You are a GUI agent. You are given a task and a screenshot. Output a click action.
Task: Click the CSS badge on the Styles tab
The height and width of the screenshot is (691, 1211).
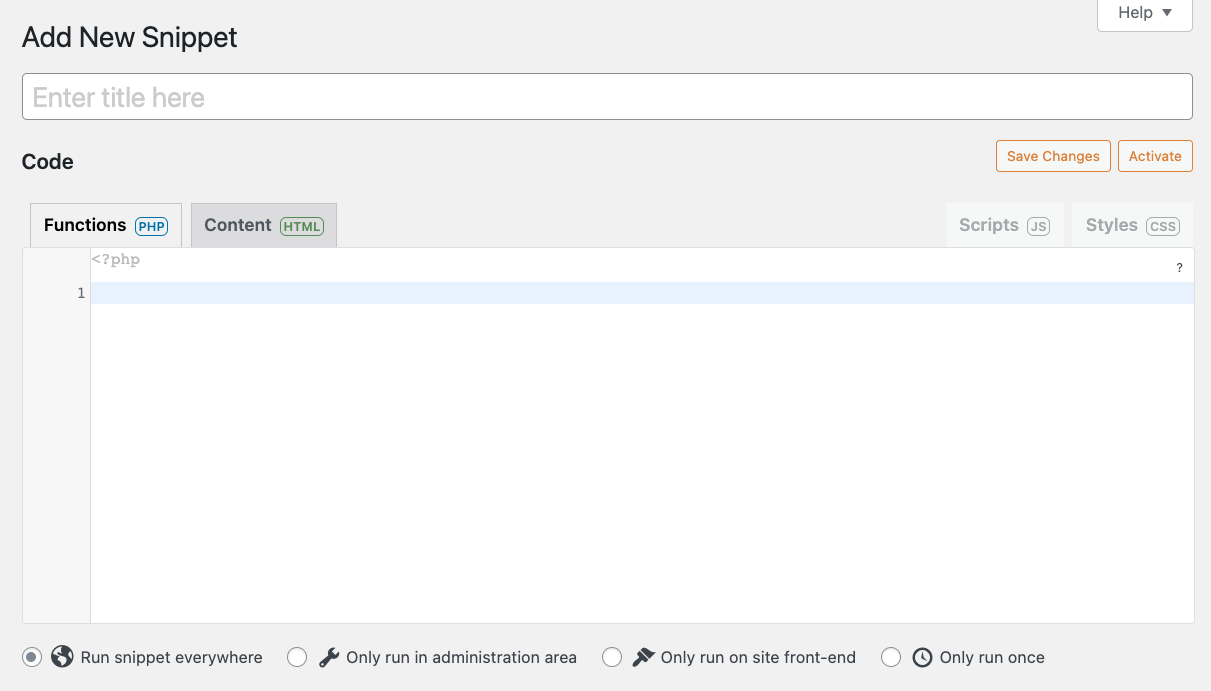(1163, 226)
